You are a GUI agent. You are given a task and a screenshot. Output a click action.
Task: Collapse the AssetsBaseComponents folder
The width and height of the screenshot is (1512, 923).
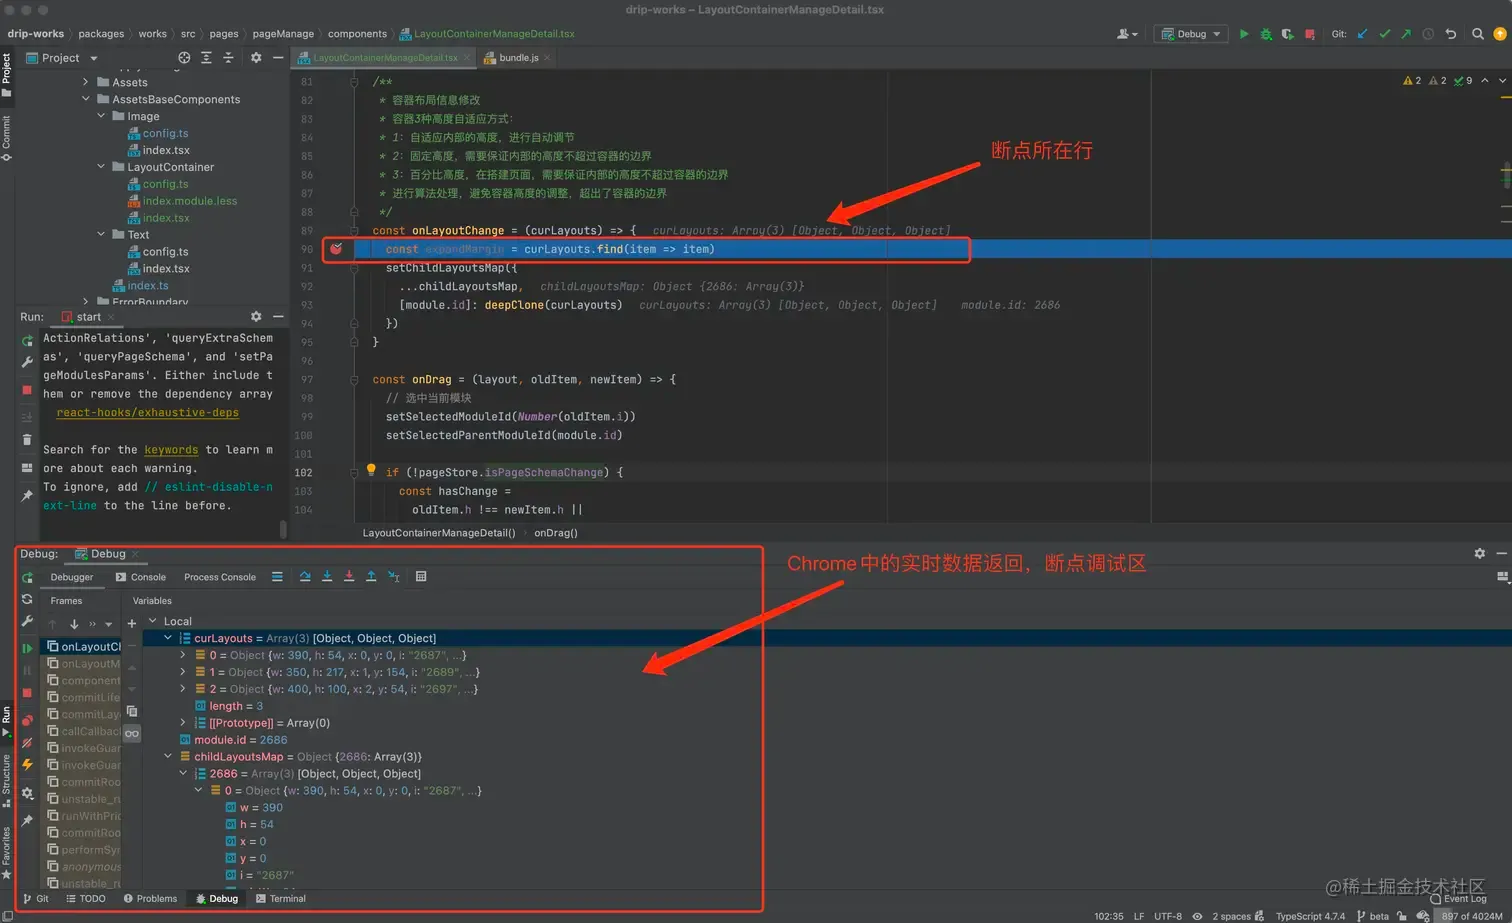click(x=85, y=100)
